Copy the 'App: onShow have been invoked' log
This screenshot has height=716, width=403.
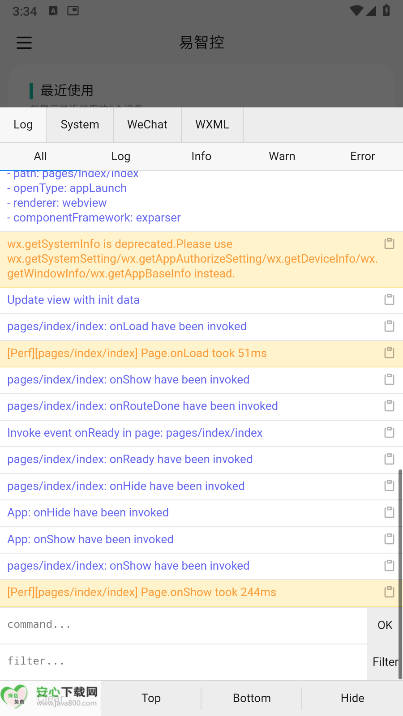click(389, 539)
